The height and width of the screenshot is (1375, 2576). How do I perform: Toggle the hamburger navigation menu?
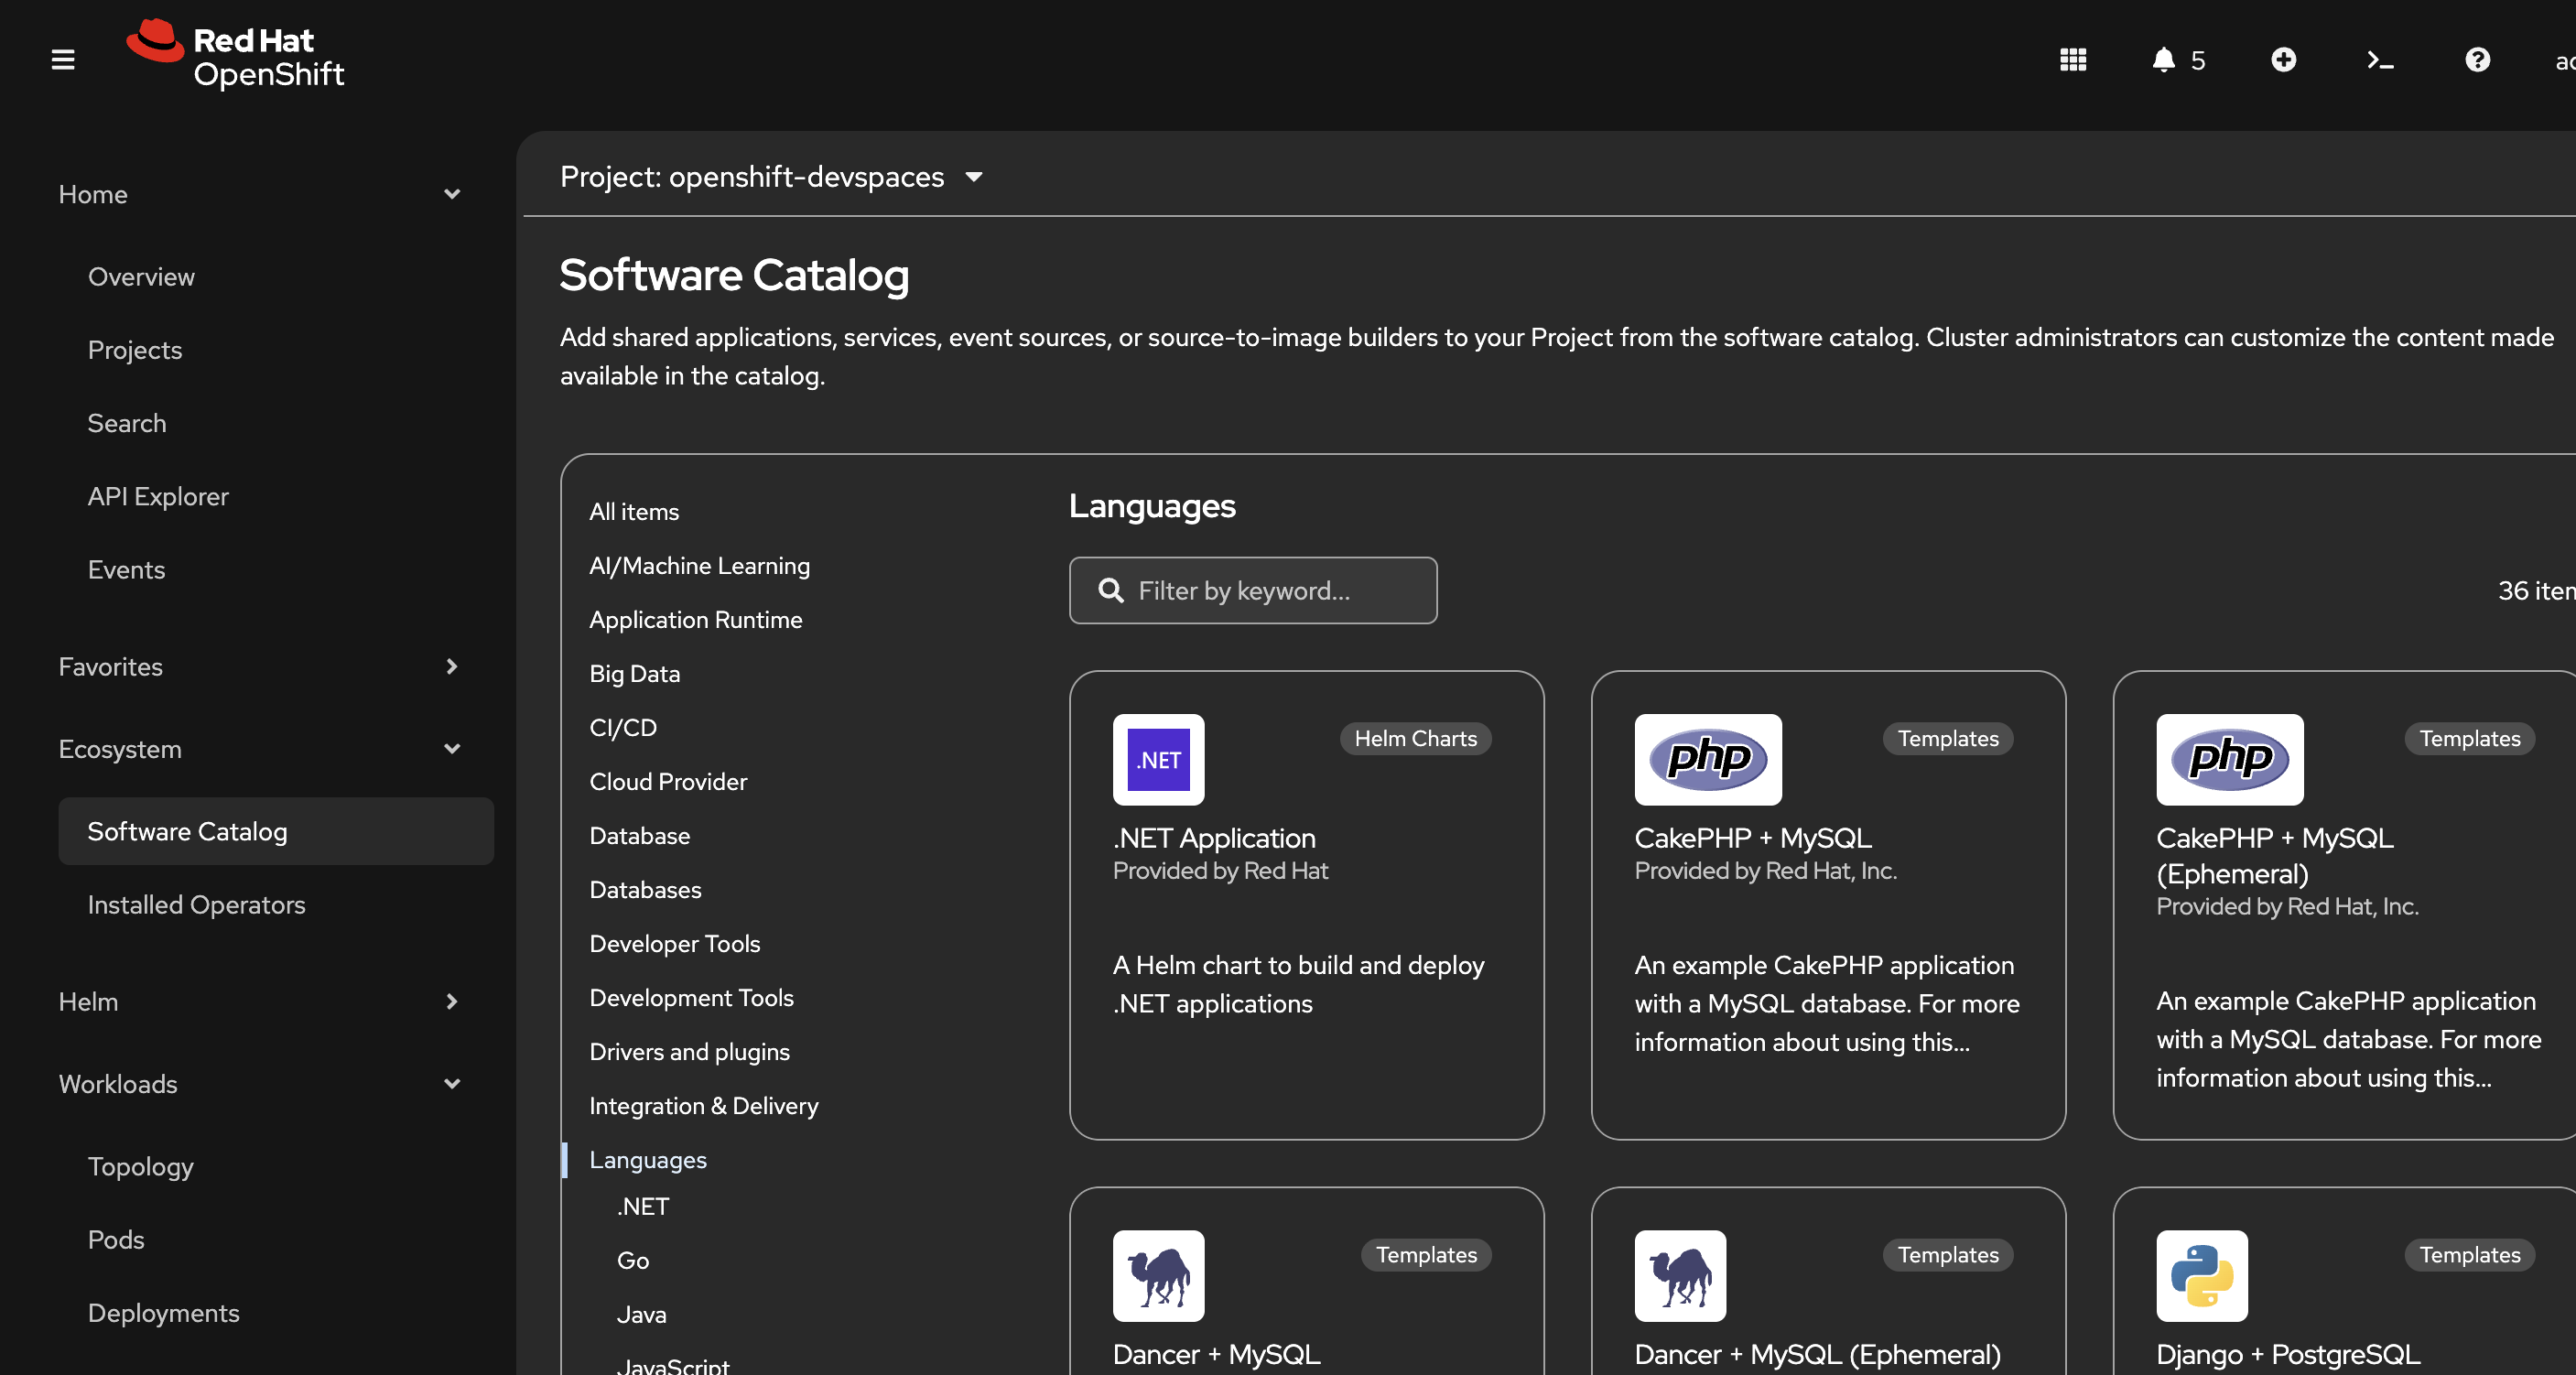63,60
